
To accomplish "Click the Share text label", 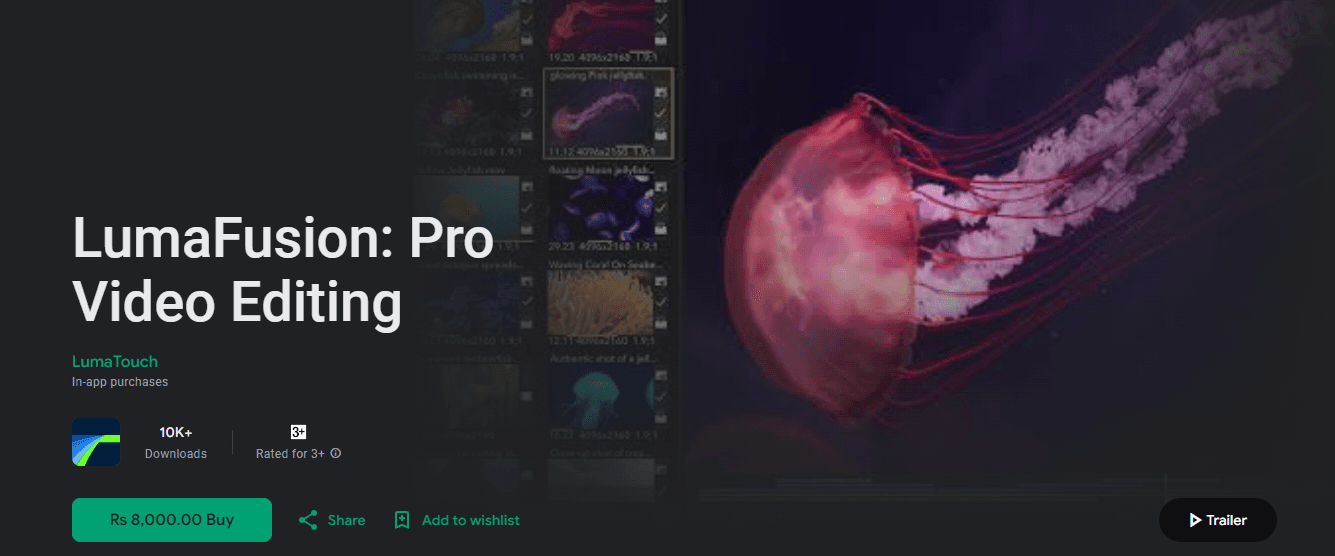I will (x=346, y=520).
